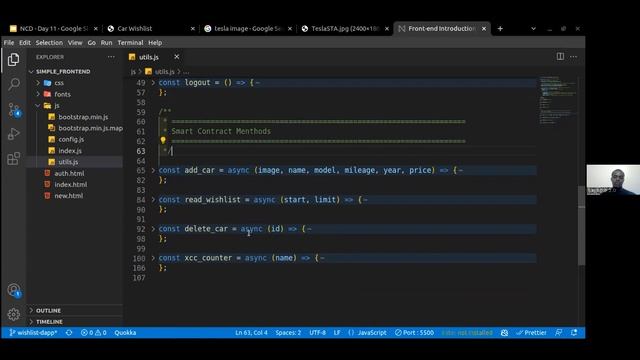Open index.html in explorer
This screenshot has width=640, height=360.
[71, 184]
